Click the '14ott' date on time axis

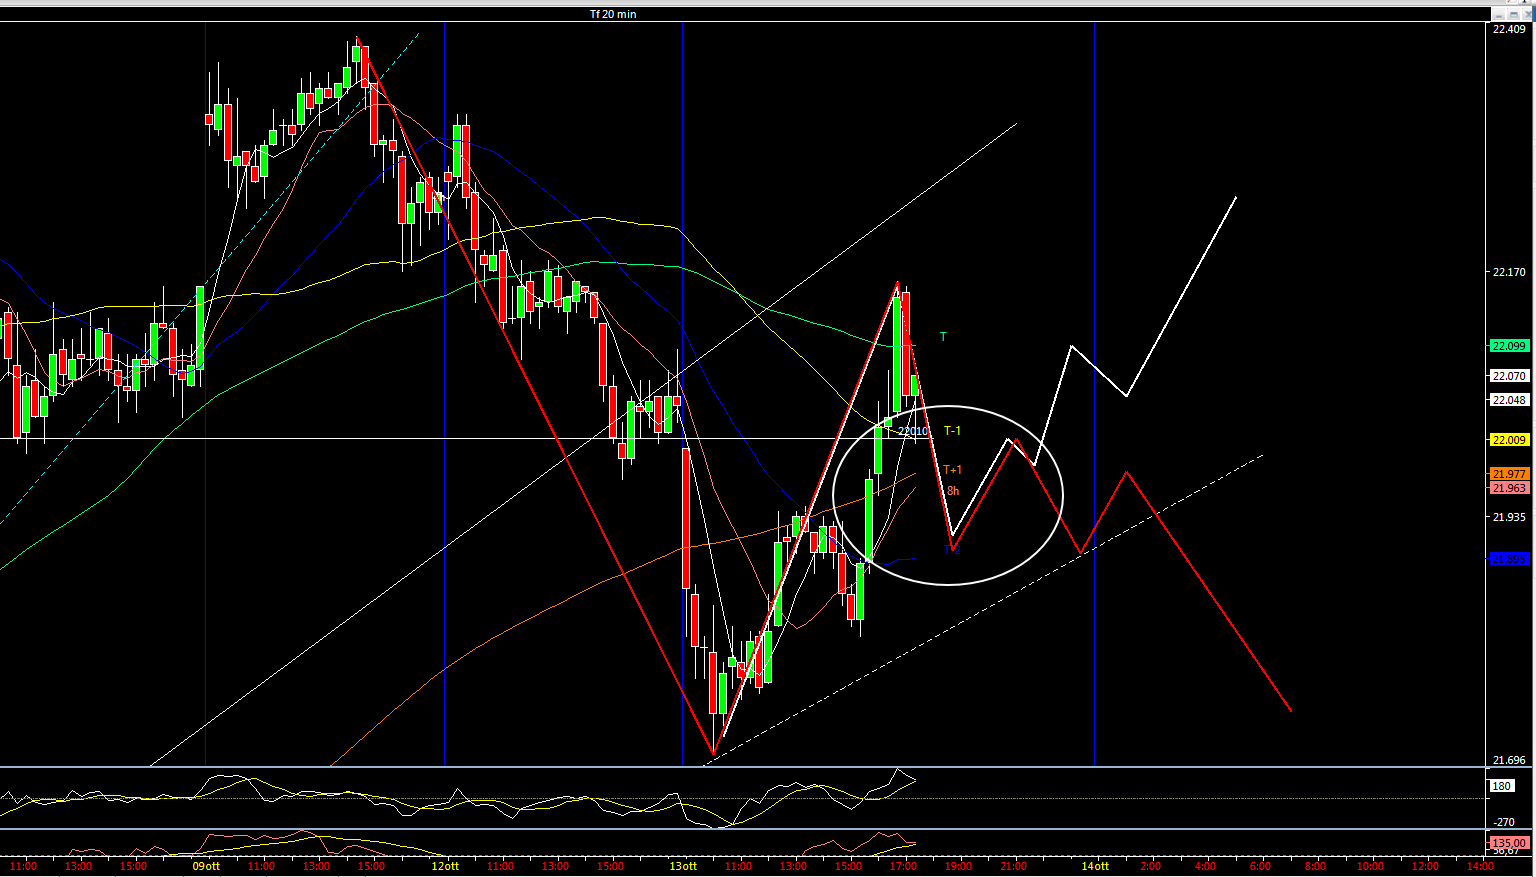tap(1095, 866)
